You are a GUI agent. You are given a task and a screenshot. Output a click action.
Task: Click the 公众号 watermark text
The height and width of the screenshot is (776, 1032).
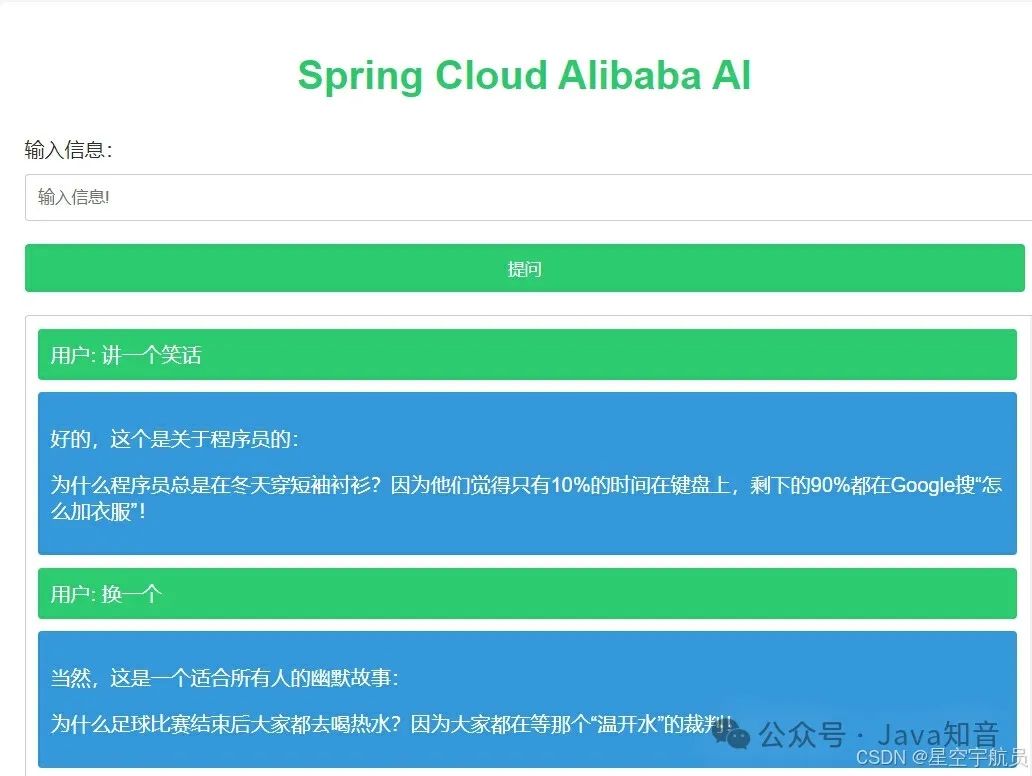802,735
